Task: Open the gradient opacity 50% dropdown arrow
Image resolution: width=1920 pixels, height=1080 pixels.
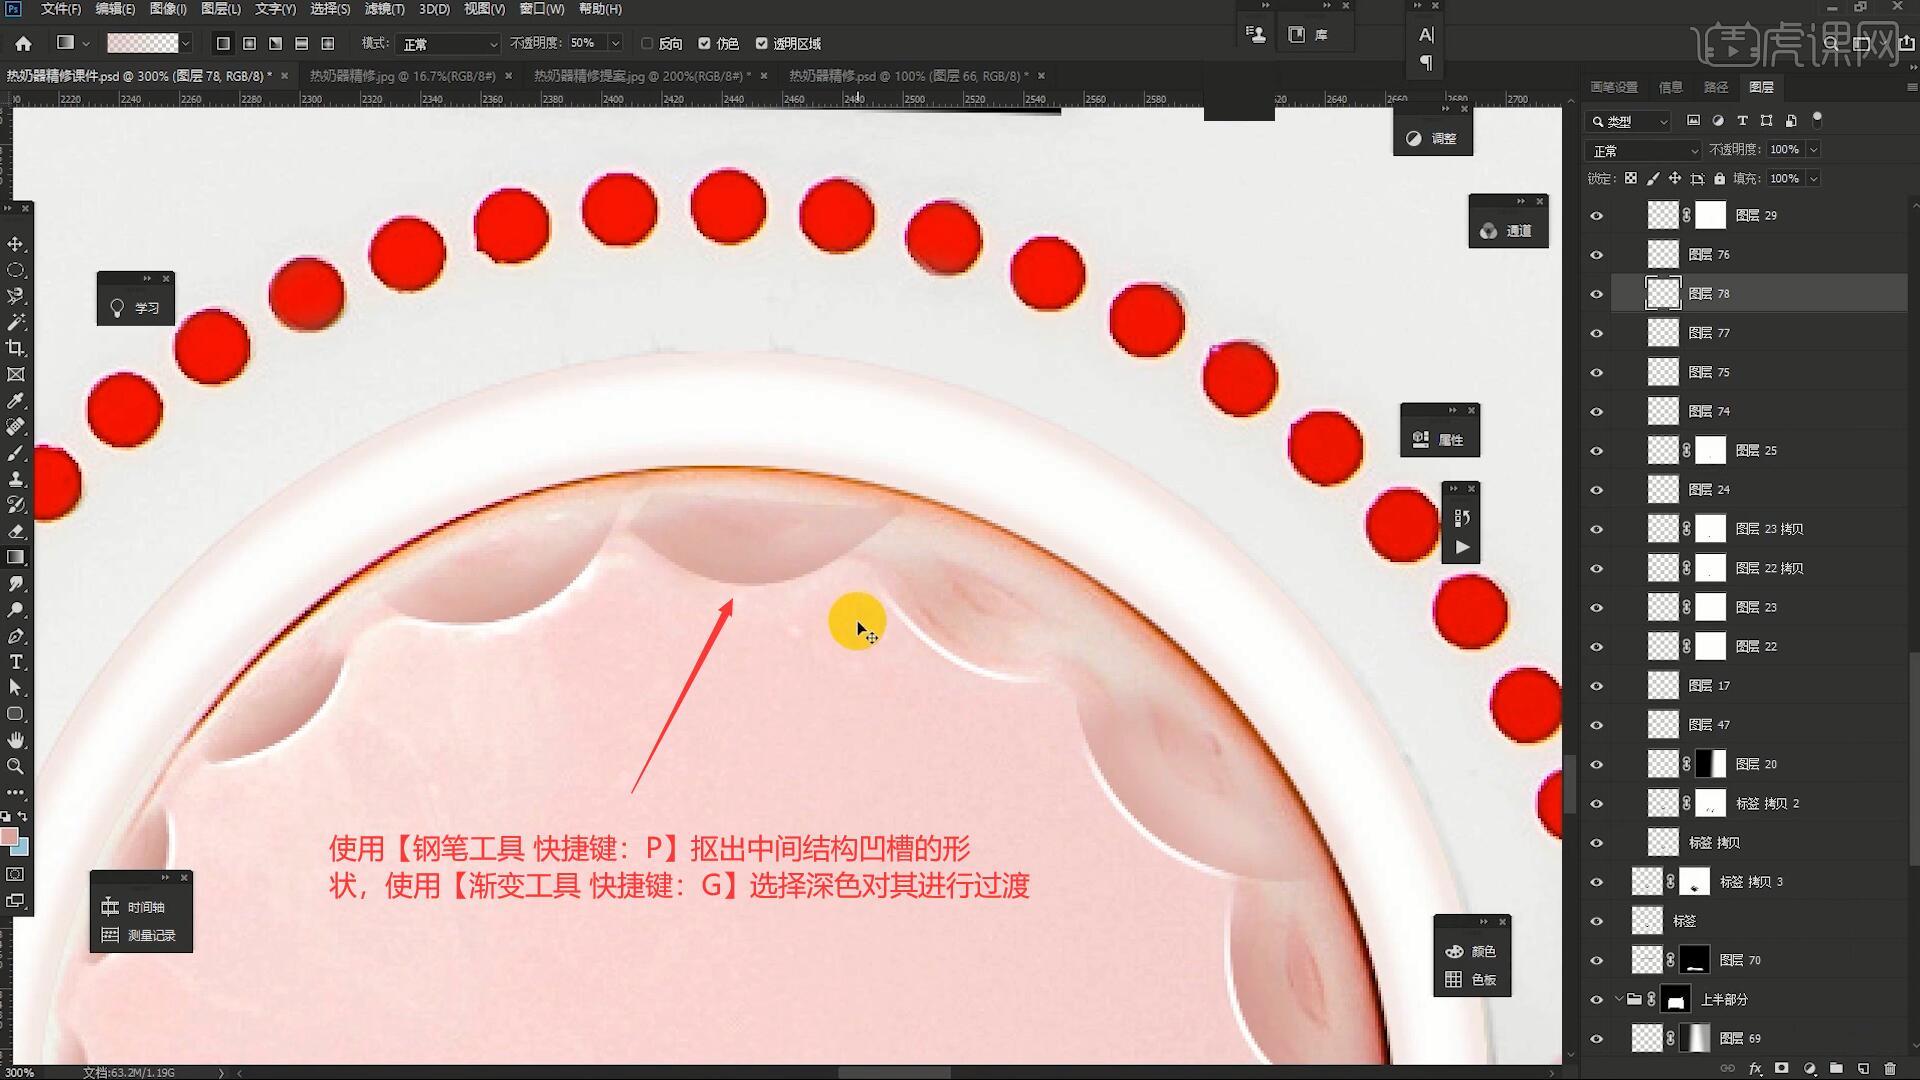Action: pos(615,43)
